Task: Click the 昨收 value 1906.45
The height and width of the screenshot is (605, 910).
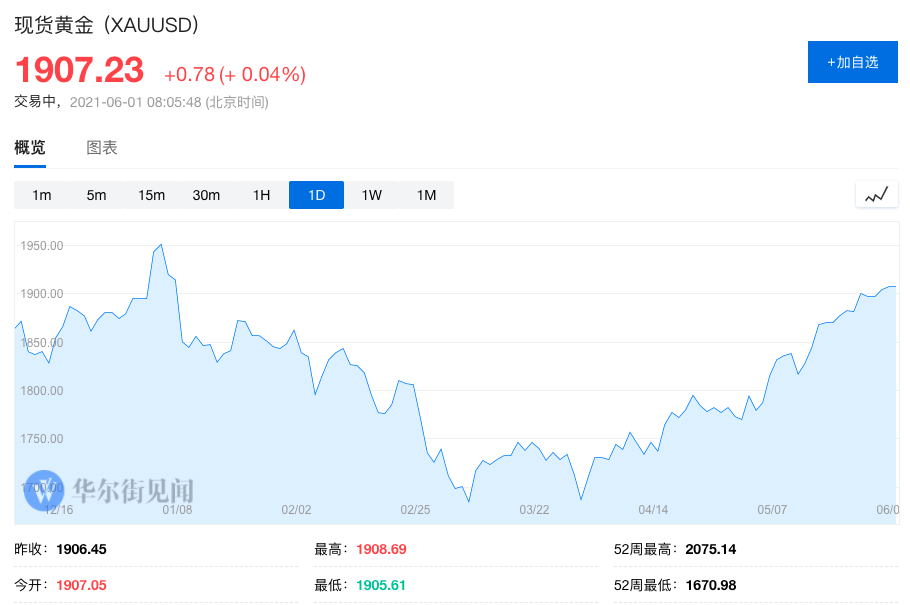Action: (81, 549)
